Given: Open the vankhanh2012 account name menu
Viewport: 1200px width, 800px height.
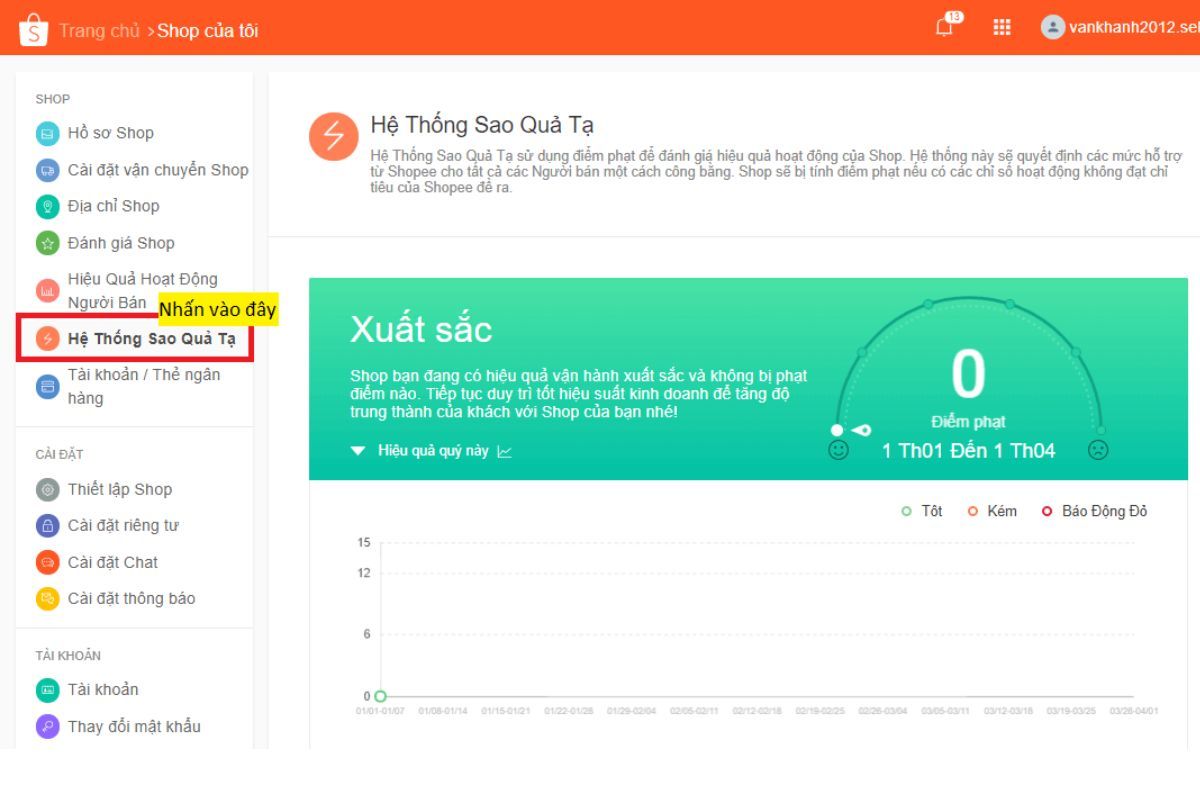Looking at the screenshot, I should (1134, 27).
